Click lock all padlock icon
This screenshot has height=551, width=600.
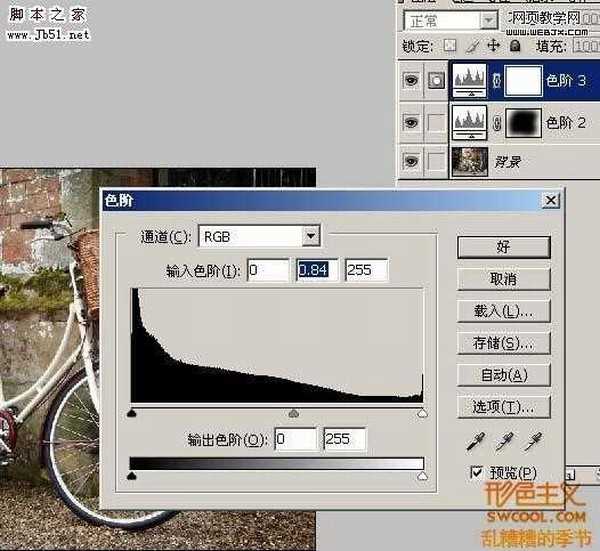tap(515, 46)
